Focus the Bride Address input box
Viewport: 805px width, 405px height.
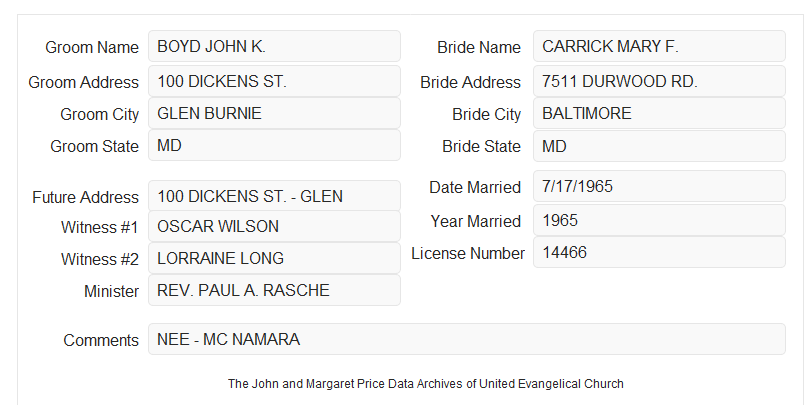pyautogui.click(x=659, y=81)
